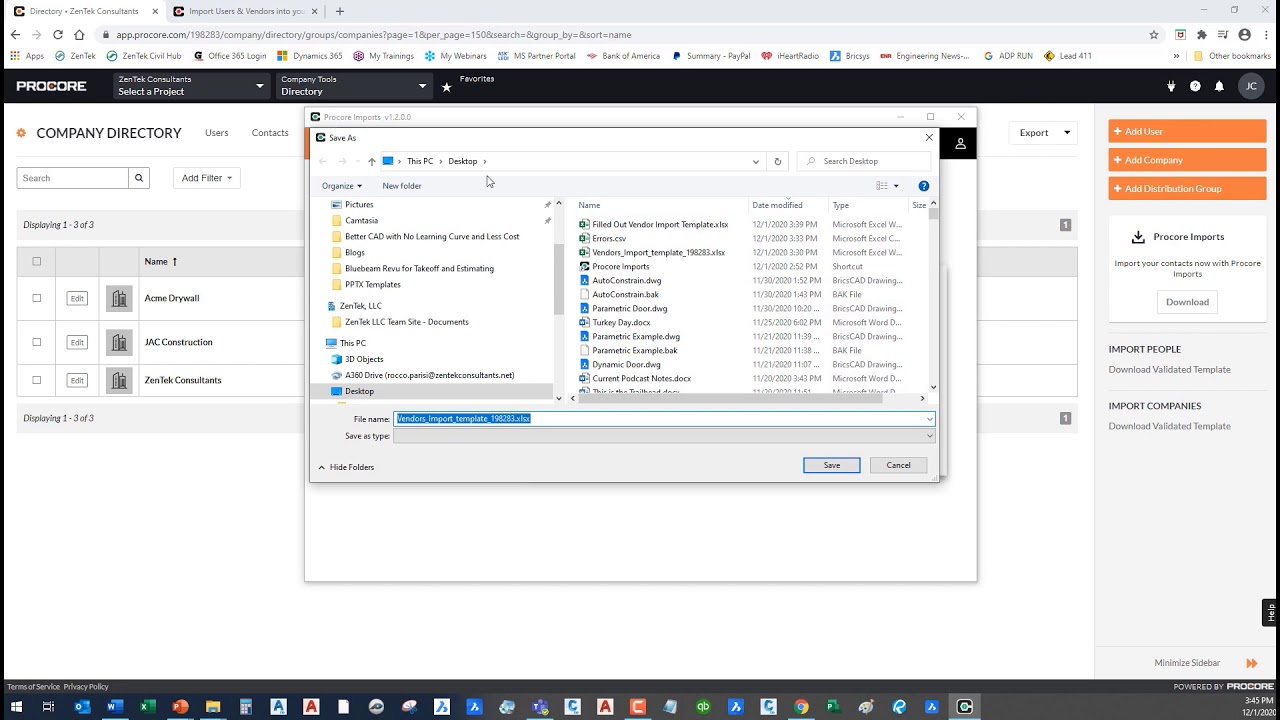
Task: Toggle the select-all checkbox in directory header
Action: click(x=37, y=262)
